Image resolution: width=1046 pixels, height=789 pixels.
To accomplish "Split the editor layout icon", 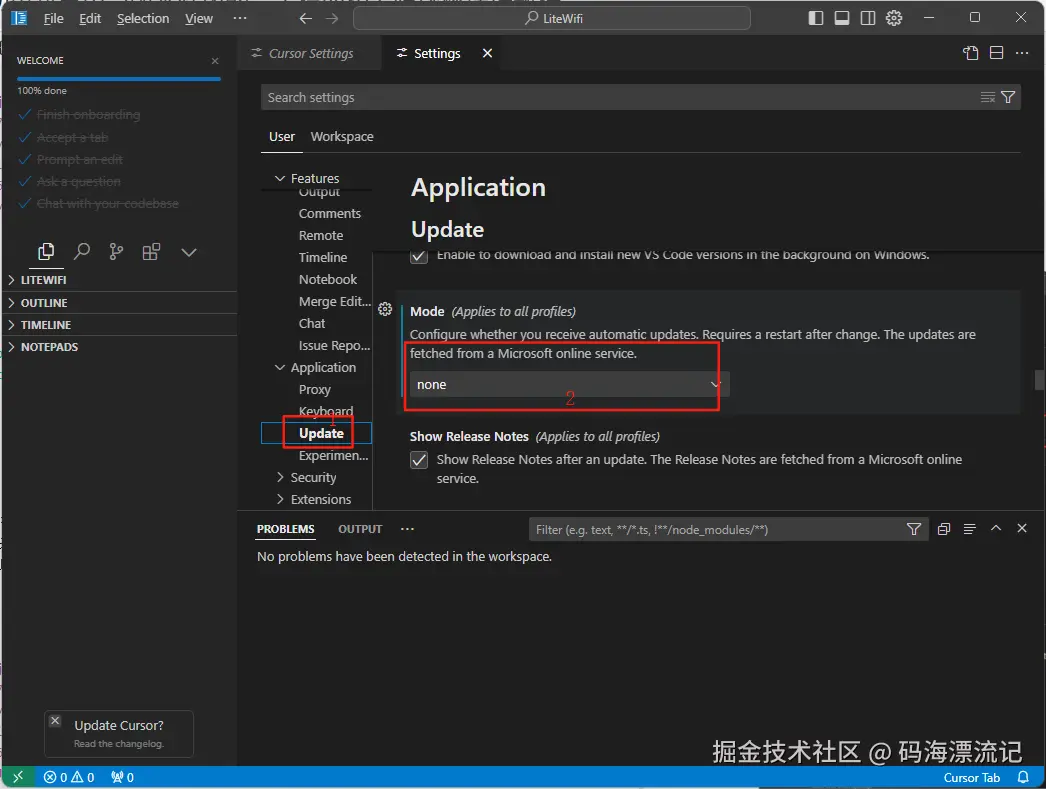I will coord(996,53).
